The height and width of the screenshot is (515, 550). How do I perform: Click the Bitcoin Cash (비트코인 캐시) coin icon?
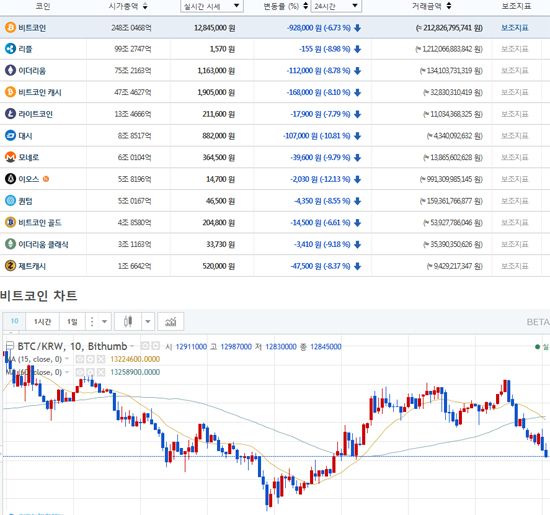coord(10,92)
